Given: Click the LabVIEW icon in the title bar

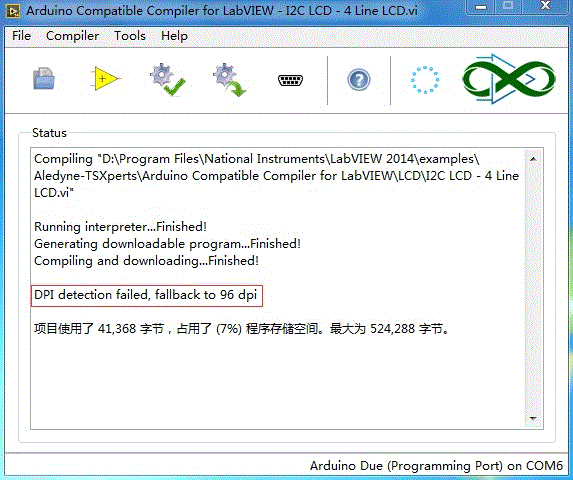Looking at the screenshot, I should pos(13,11).
